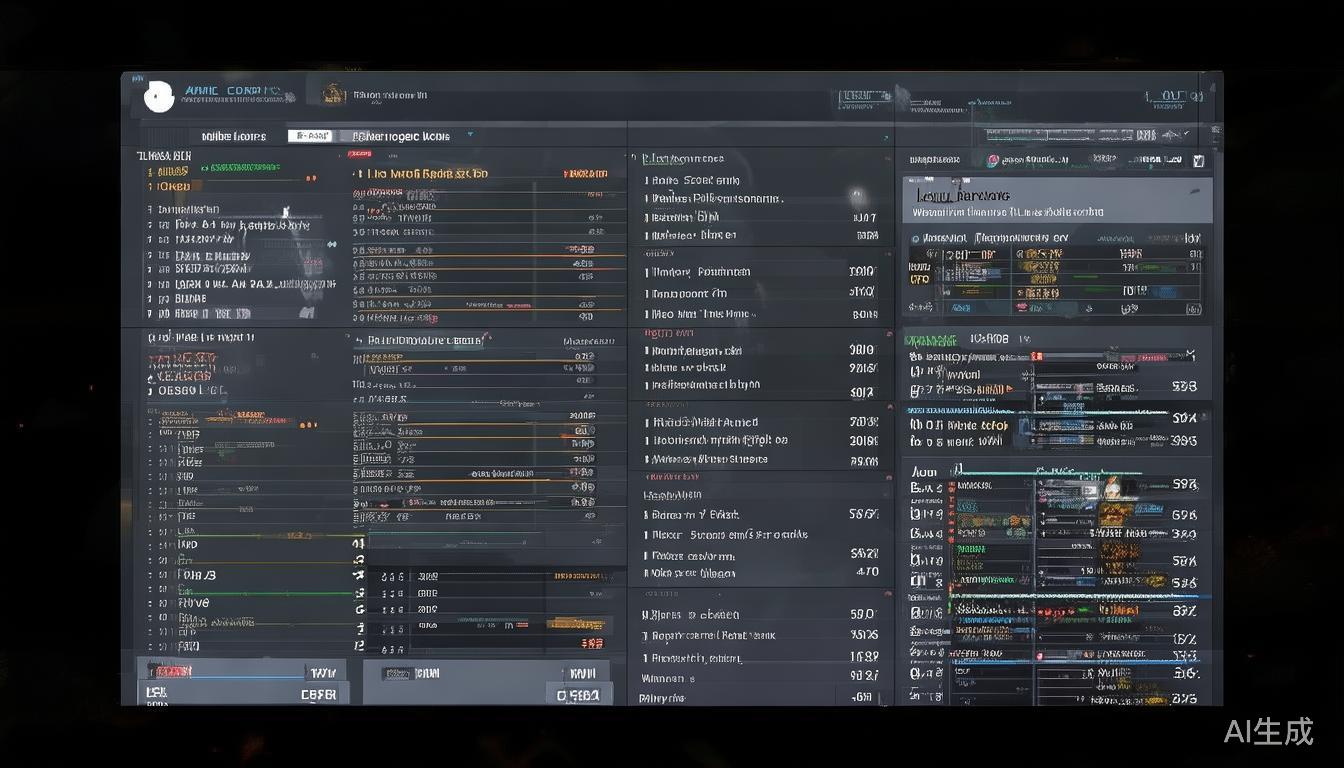Open the teal dropdown arrow in the toolbar
Viewport: 1344px width, 768px height.
point(470,134)
